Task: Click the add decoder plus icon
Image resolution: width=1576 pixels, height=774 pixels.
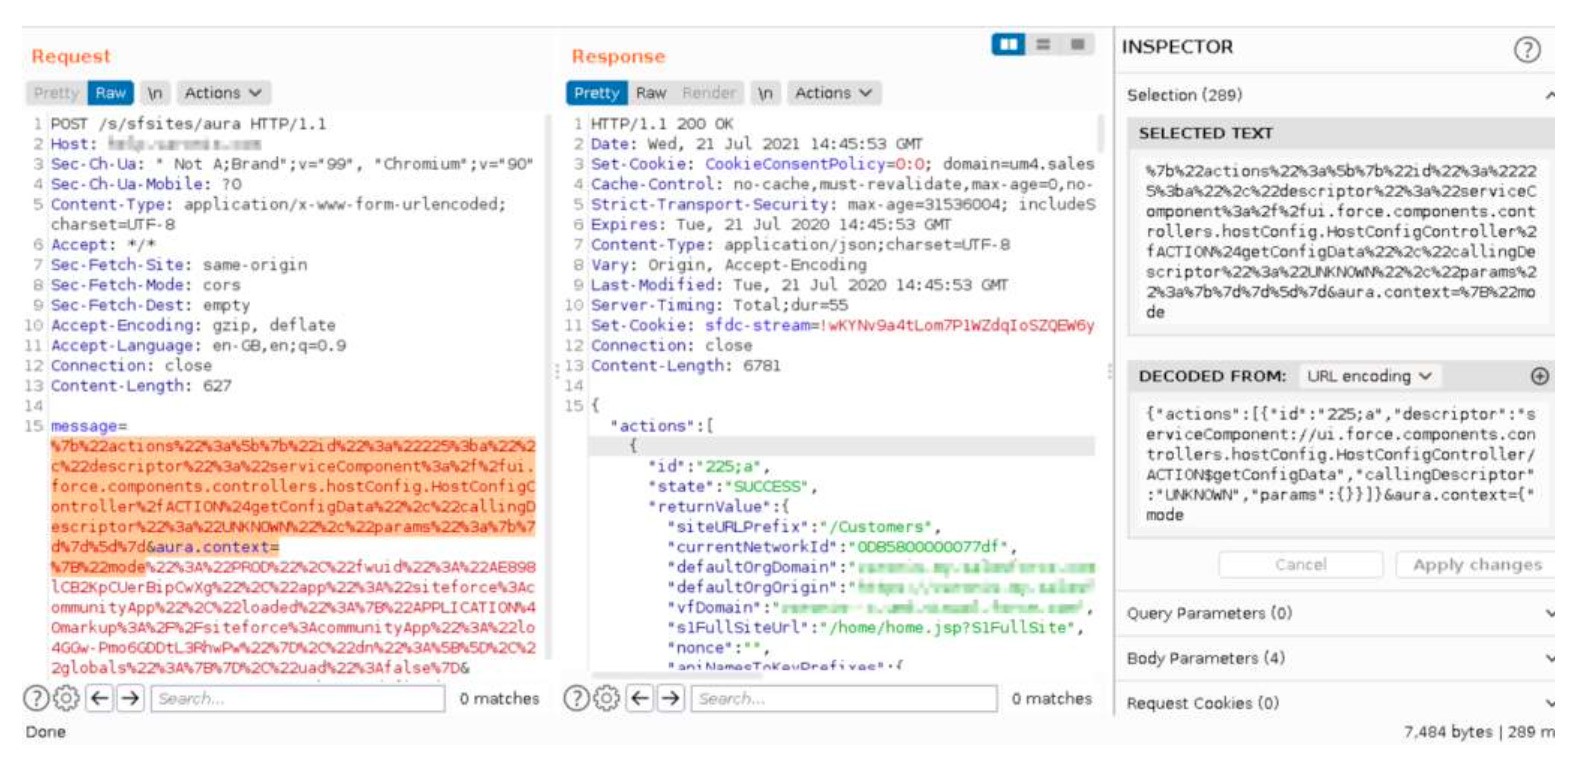Action: tap(1539, 376)
